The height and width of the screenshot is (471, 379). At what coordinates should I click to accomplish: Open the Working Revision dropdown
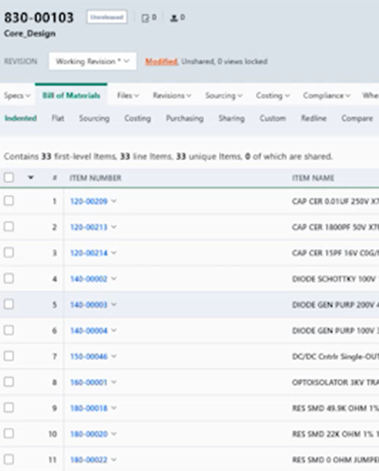click(92, 61)
